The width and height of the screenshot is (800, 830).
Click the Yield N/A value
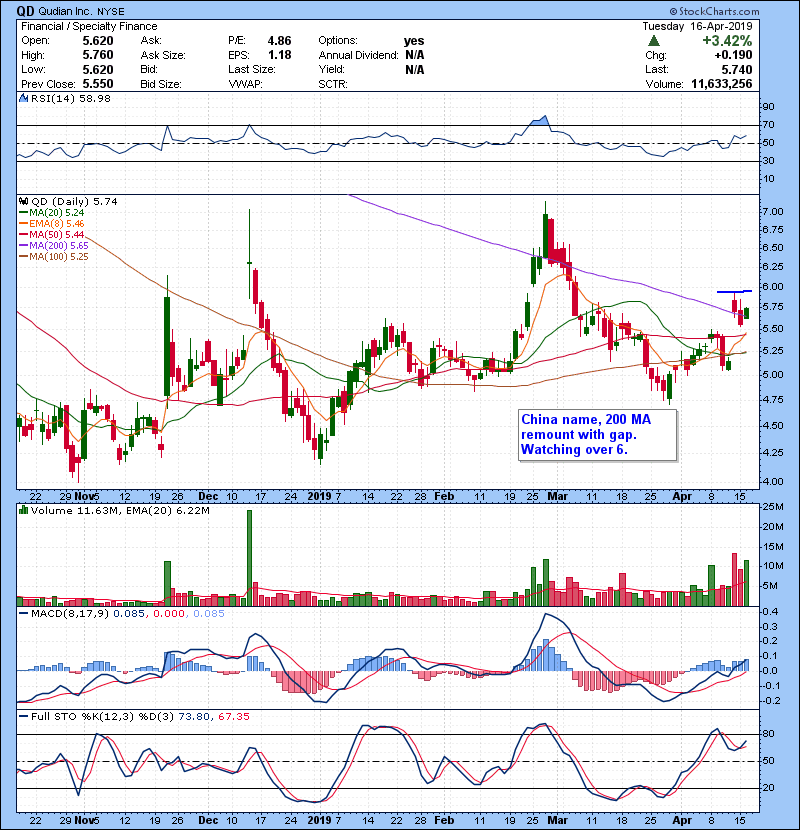[415, 69]
